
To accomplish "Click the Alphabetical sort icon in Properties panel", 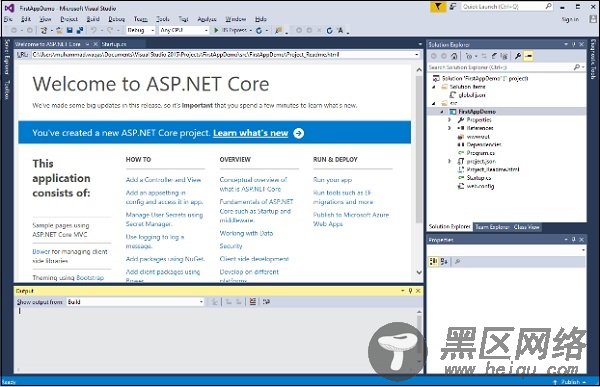I will pos(444,261).
